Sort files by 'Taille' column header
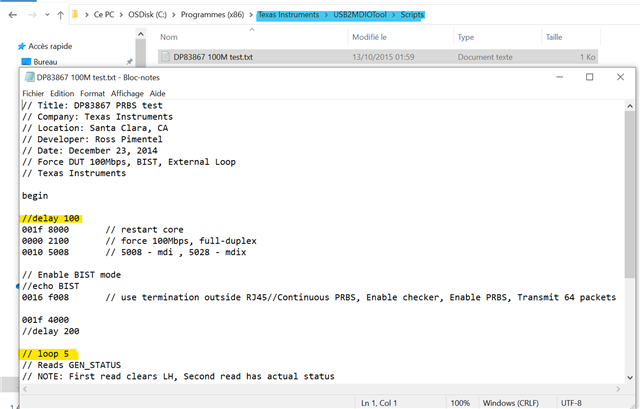The width and height of the screenshot is (640, 409). [554, 37]
